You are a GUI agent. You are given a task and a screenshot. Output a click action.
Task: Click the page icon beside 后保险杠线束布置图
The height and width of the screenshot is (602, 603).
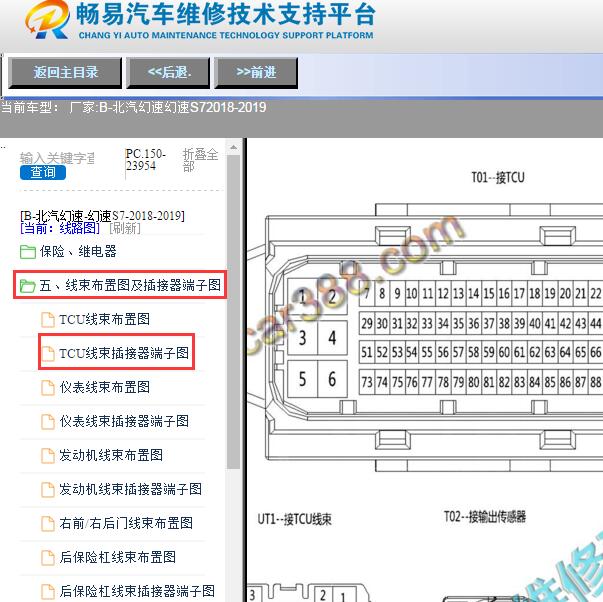(48, 558)
